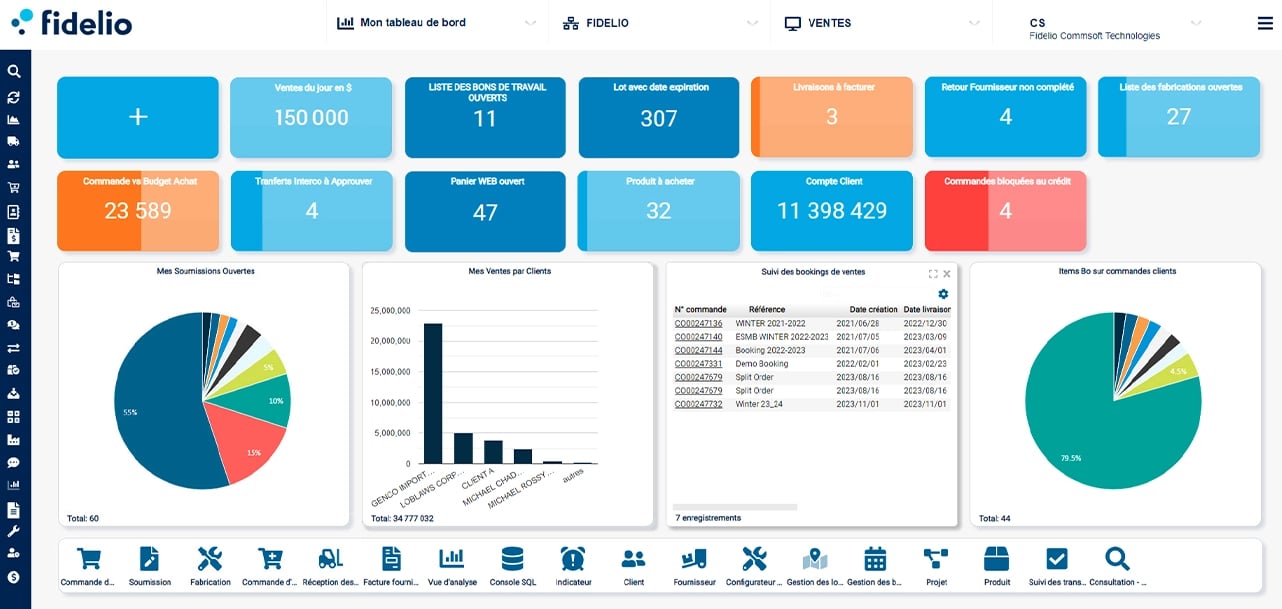
Task: Open the Facture fourni... shortcut
Action: [391, 566]
